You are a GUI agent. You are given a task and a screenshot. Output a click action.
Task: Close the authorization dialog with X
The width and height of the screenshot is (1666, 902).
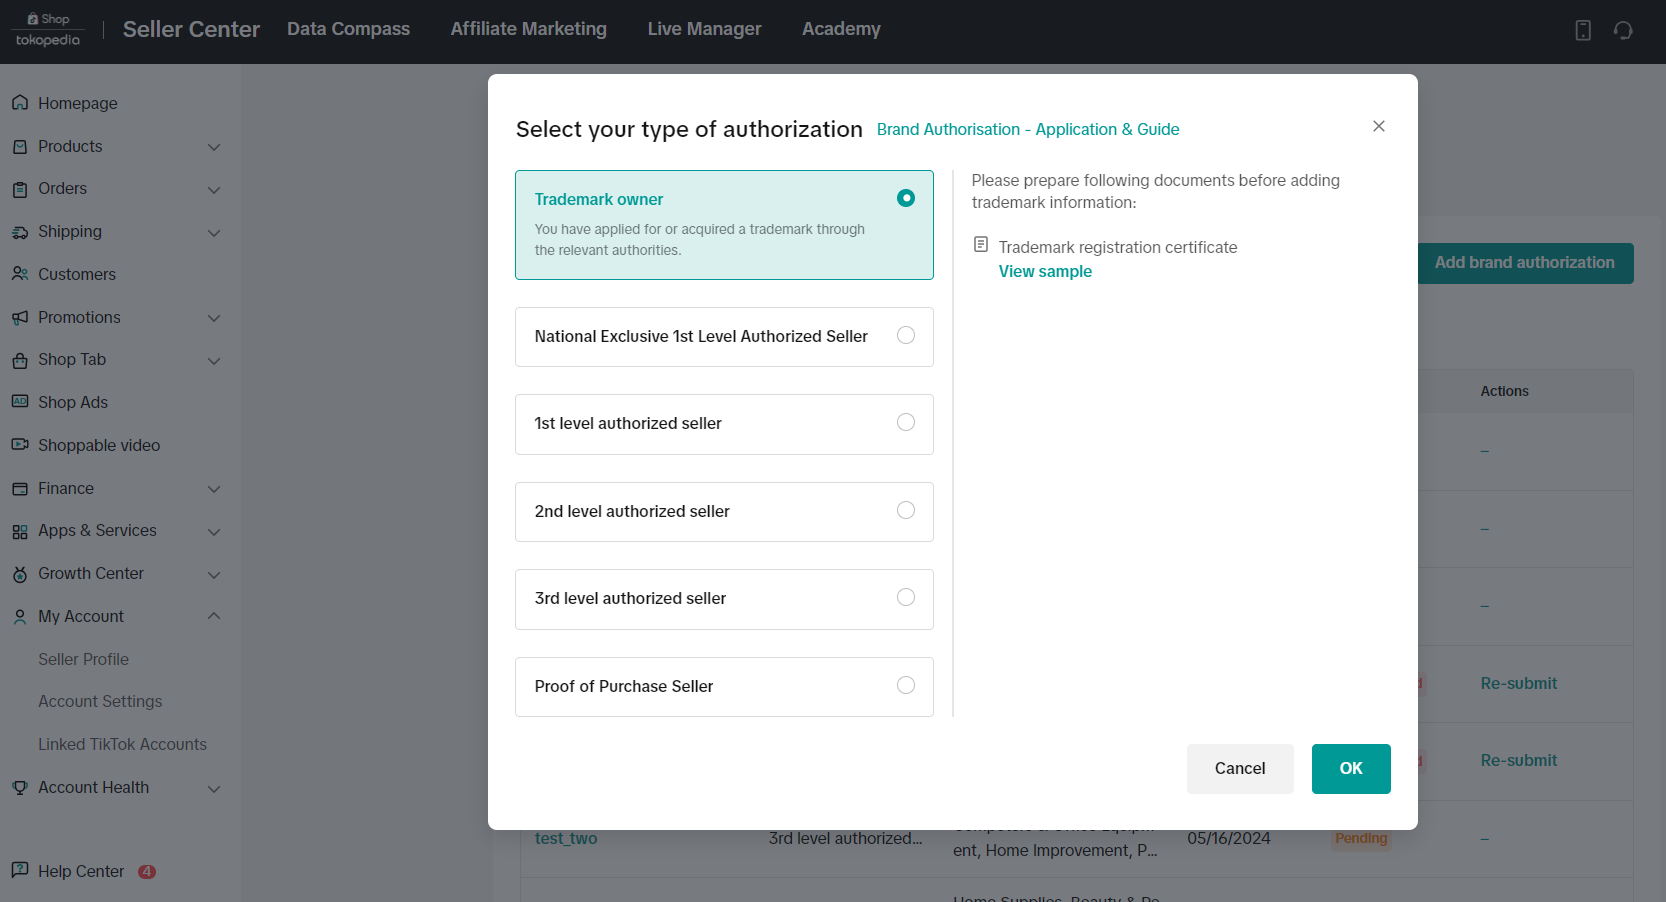tap(1378, 126)
